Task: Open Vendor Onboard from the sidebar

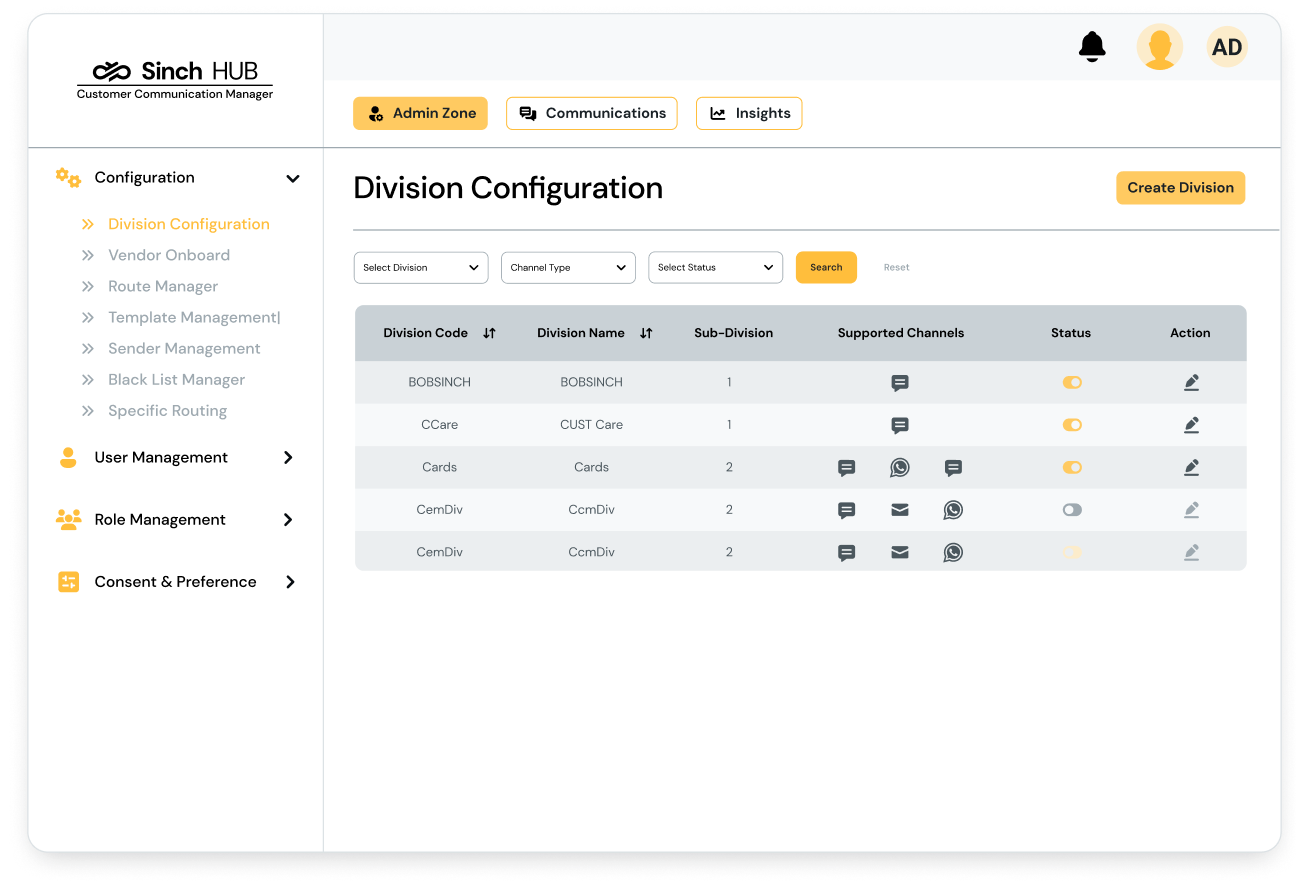Action: (168, 255)
